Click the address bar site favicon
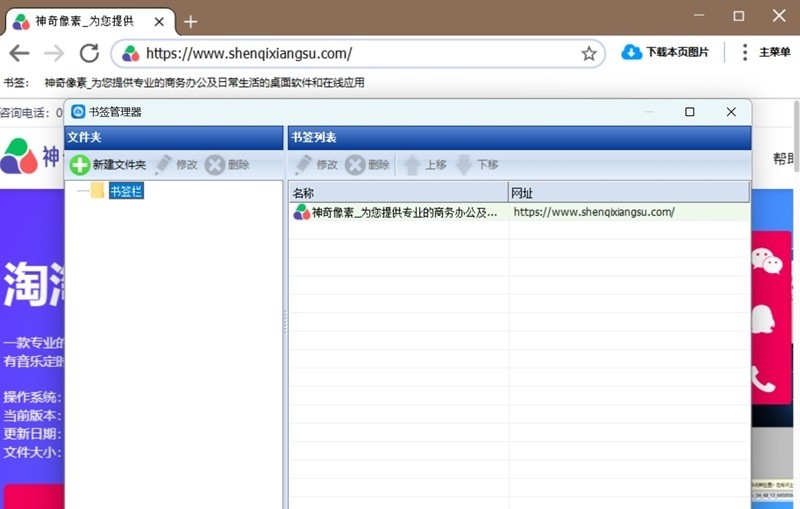800x509 pixels. [x=130, y=54]
